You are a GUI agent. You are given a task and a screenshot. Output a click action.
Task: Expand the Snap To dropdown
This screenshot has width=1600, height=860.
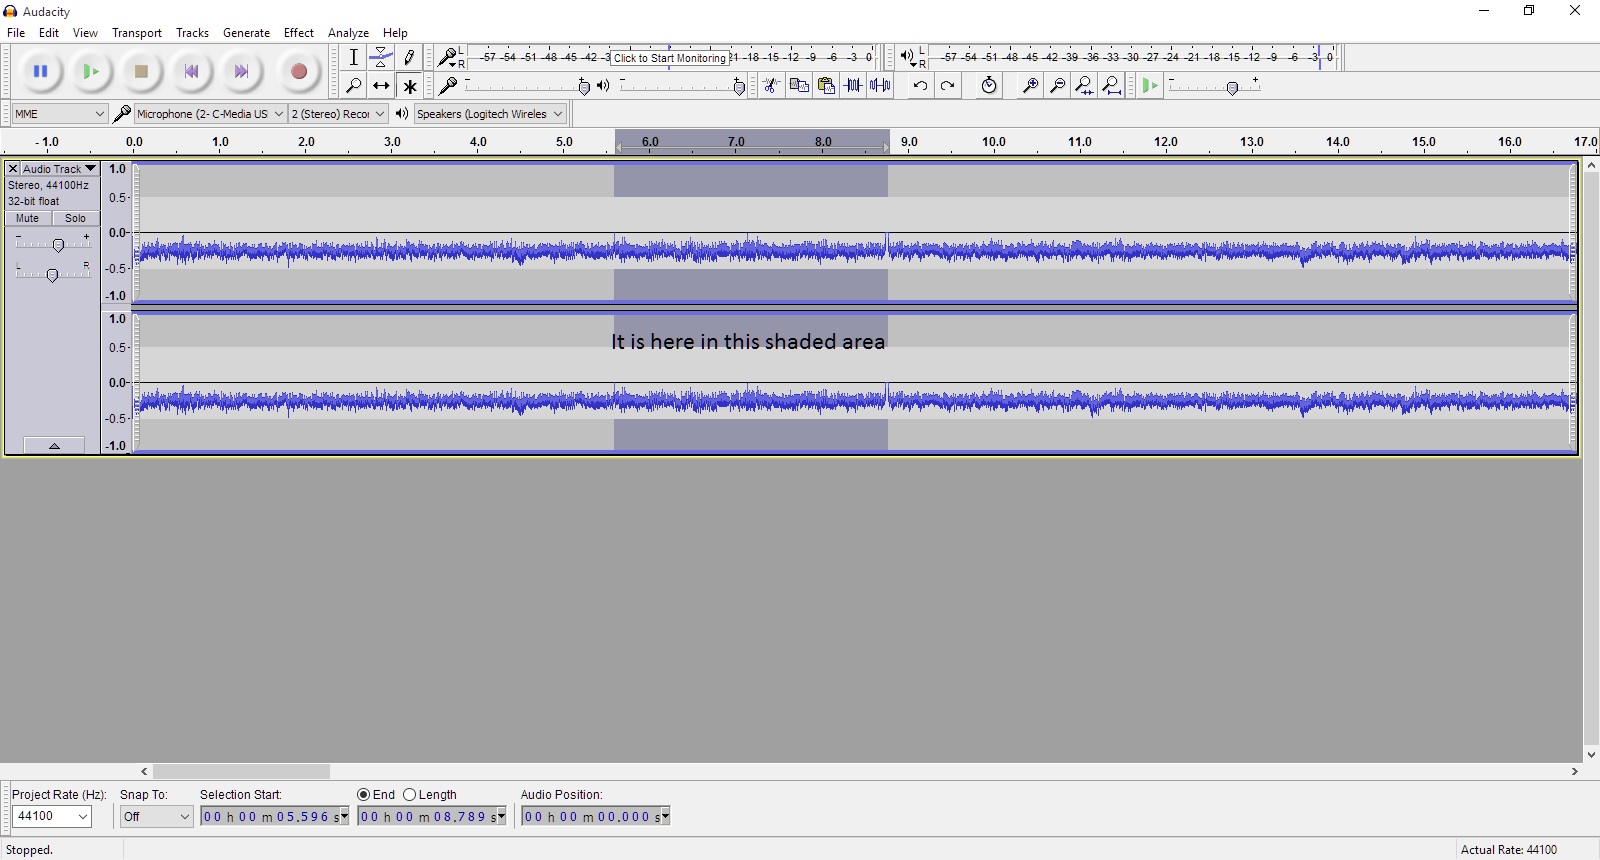(156, 817)
